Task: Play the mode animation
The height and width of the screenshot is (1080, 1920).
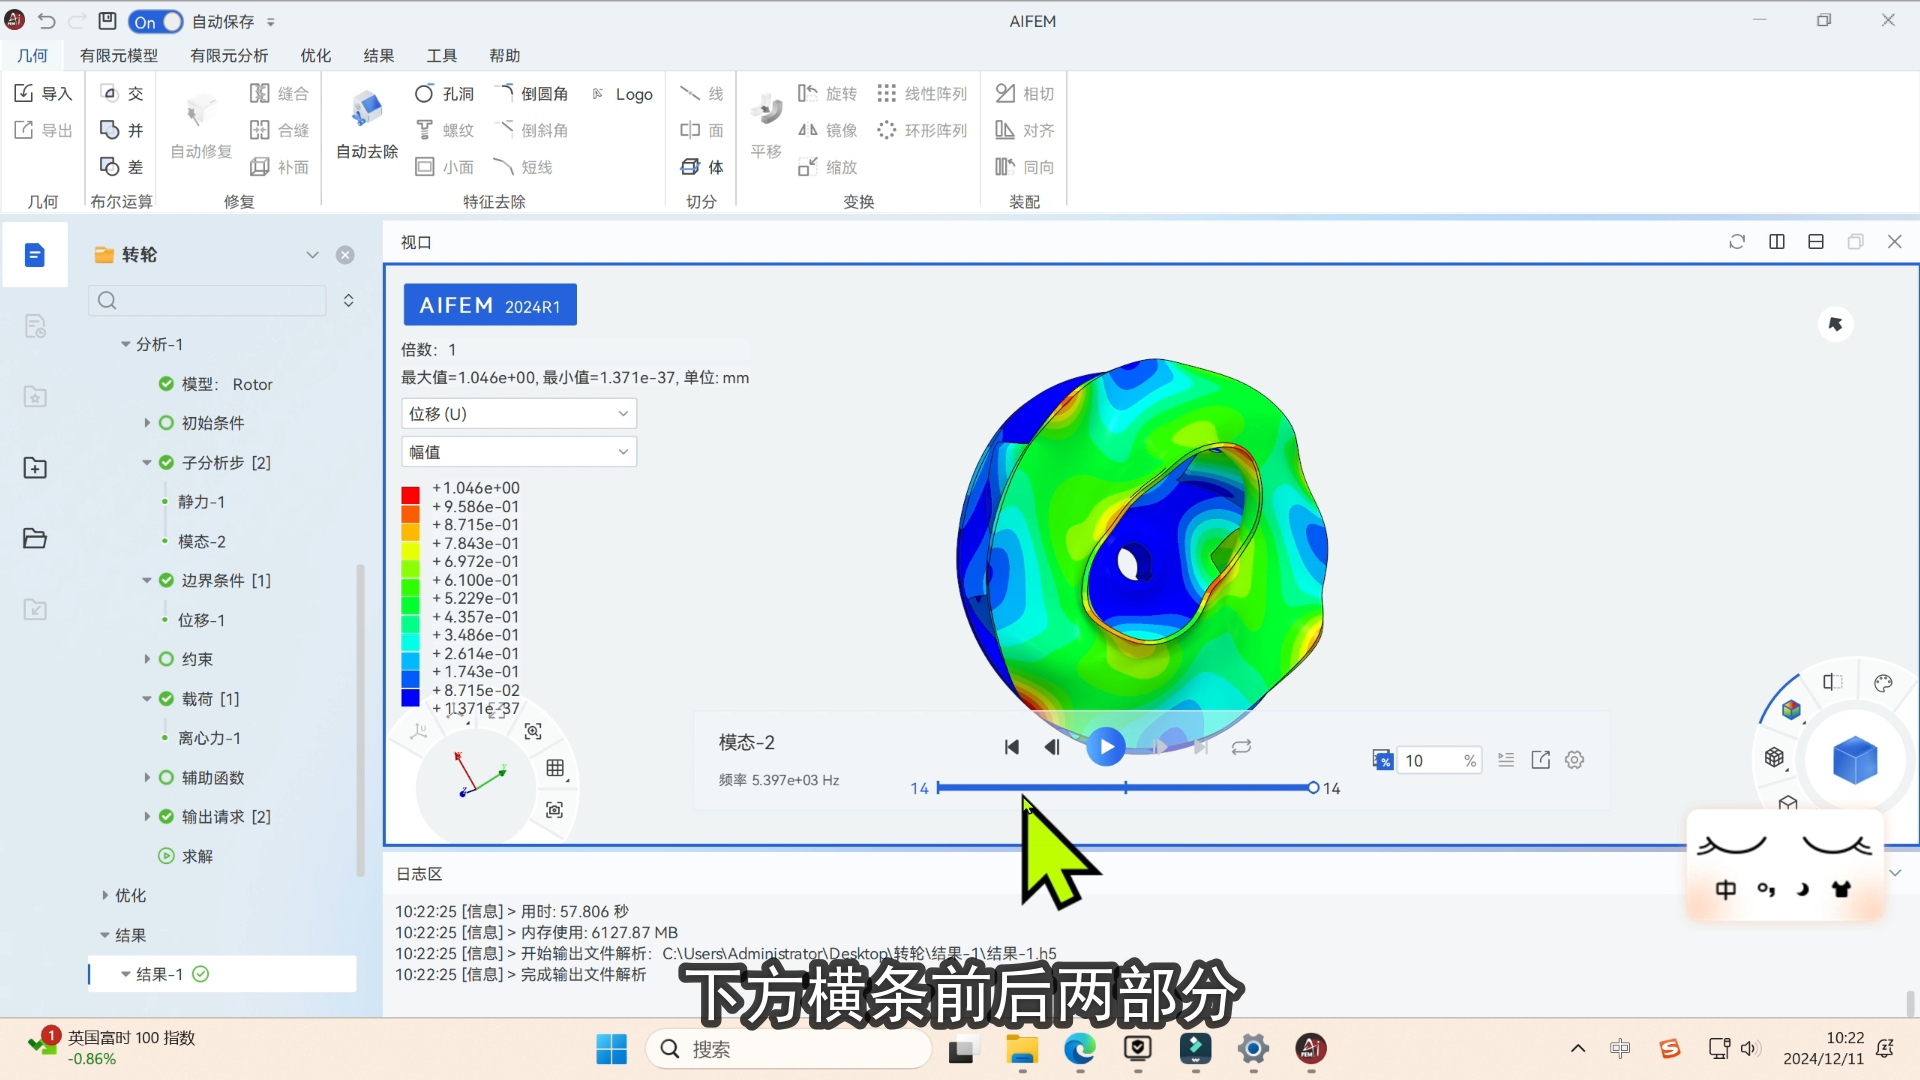Action: point(1105,747)
